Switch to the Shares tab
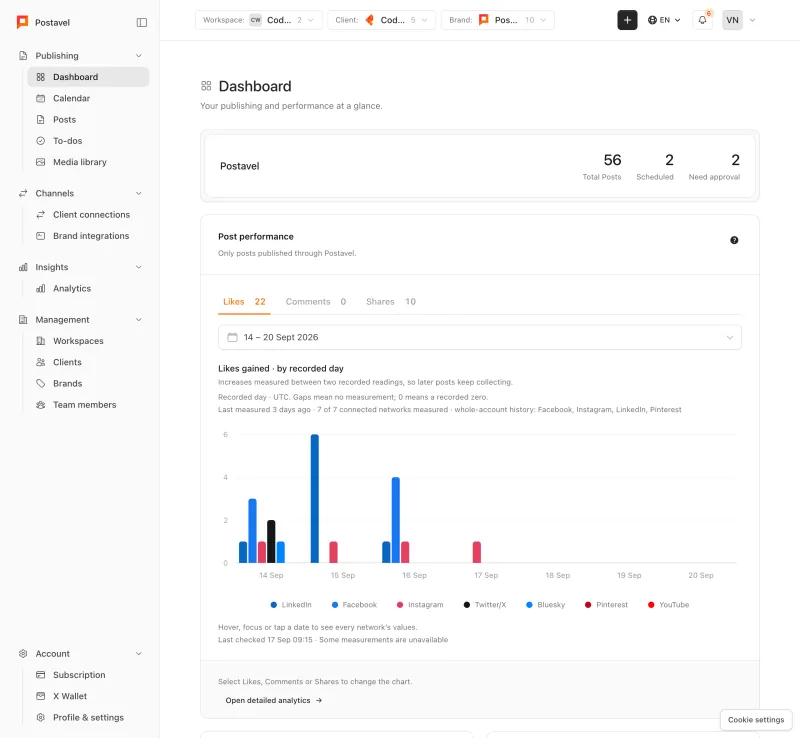 (x=391, y=302)
